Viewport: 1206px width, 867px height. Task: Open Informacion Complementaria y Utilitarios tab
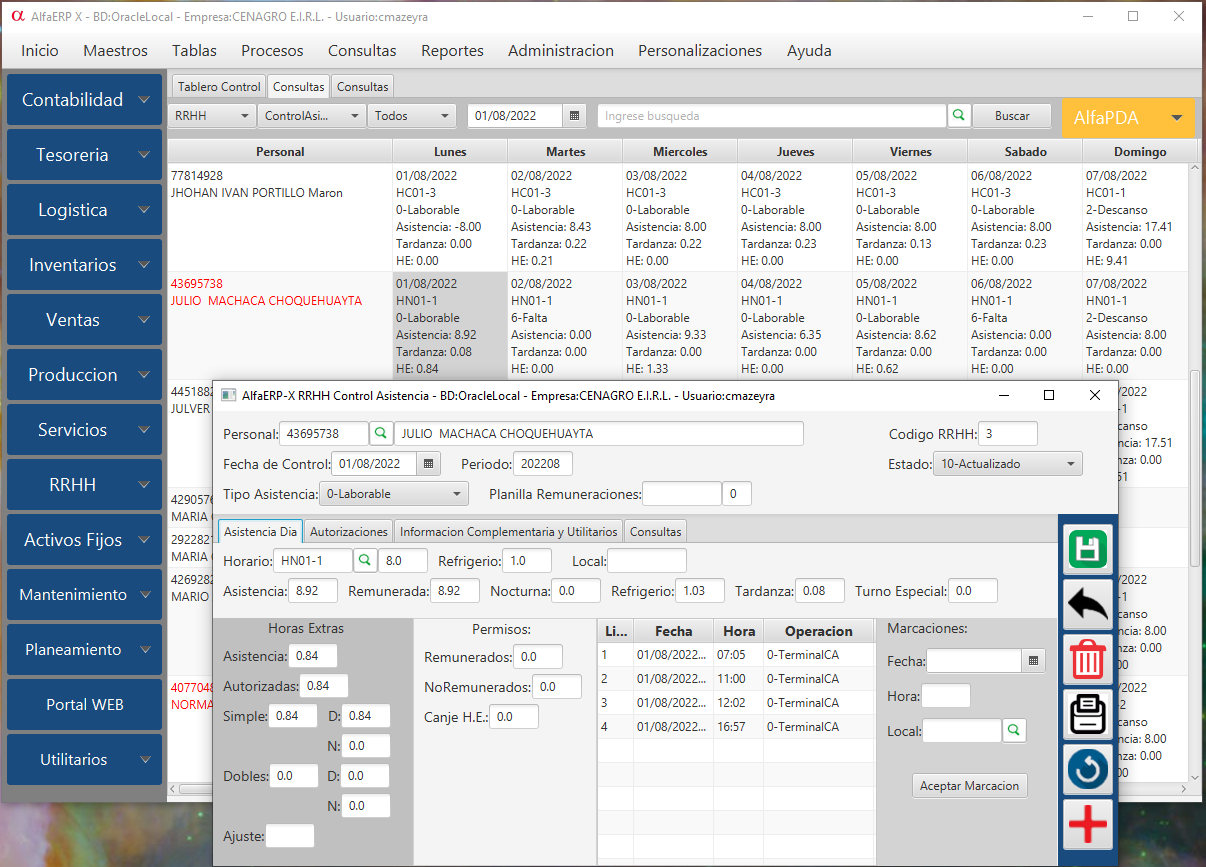coord(508,532)
